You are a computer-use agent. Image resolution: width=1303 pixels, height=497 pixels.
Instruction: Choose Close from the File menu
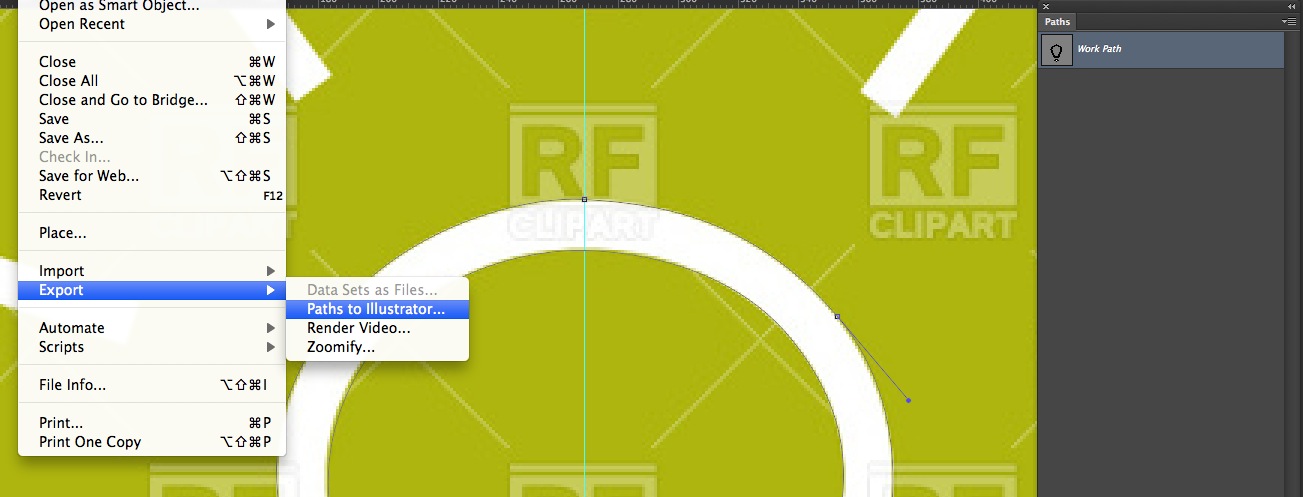tap(152, 62)
